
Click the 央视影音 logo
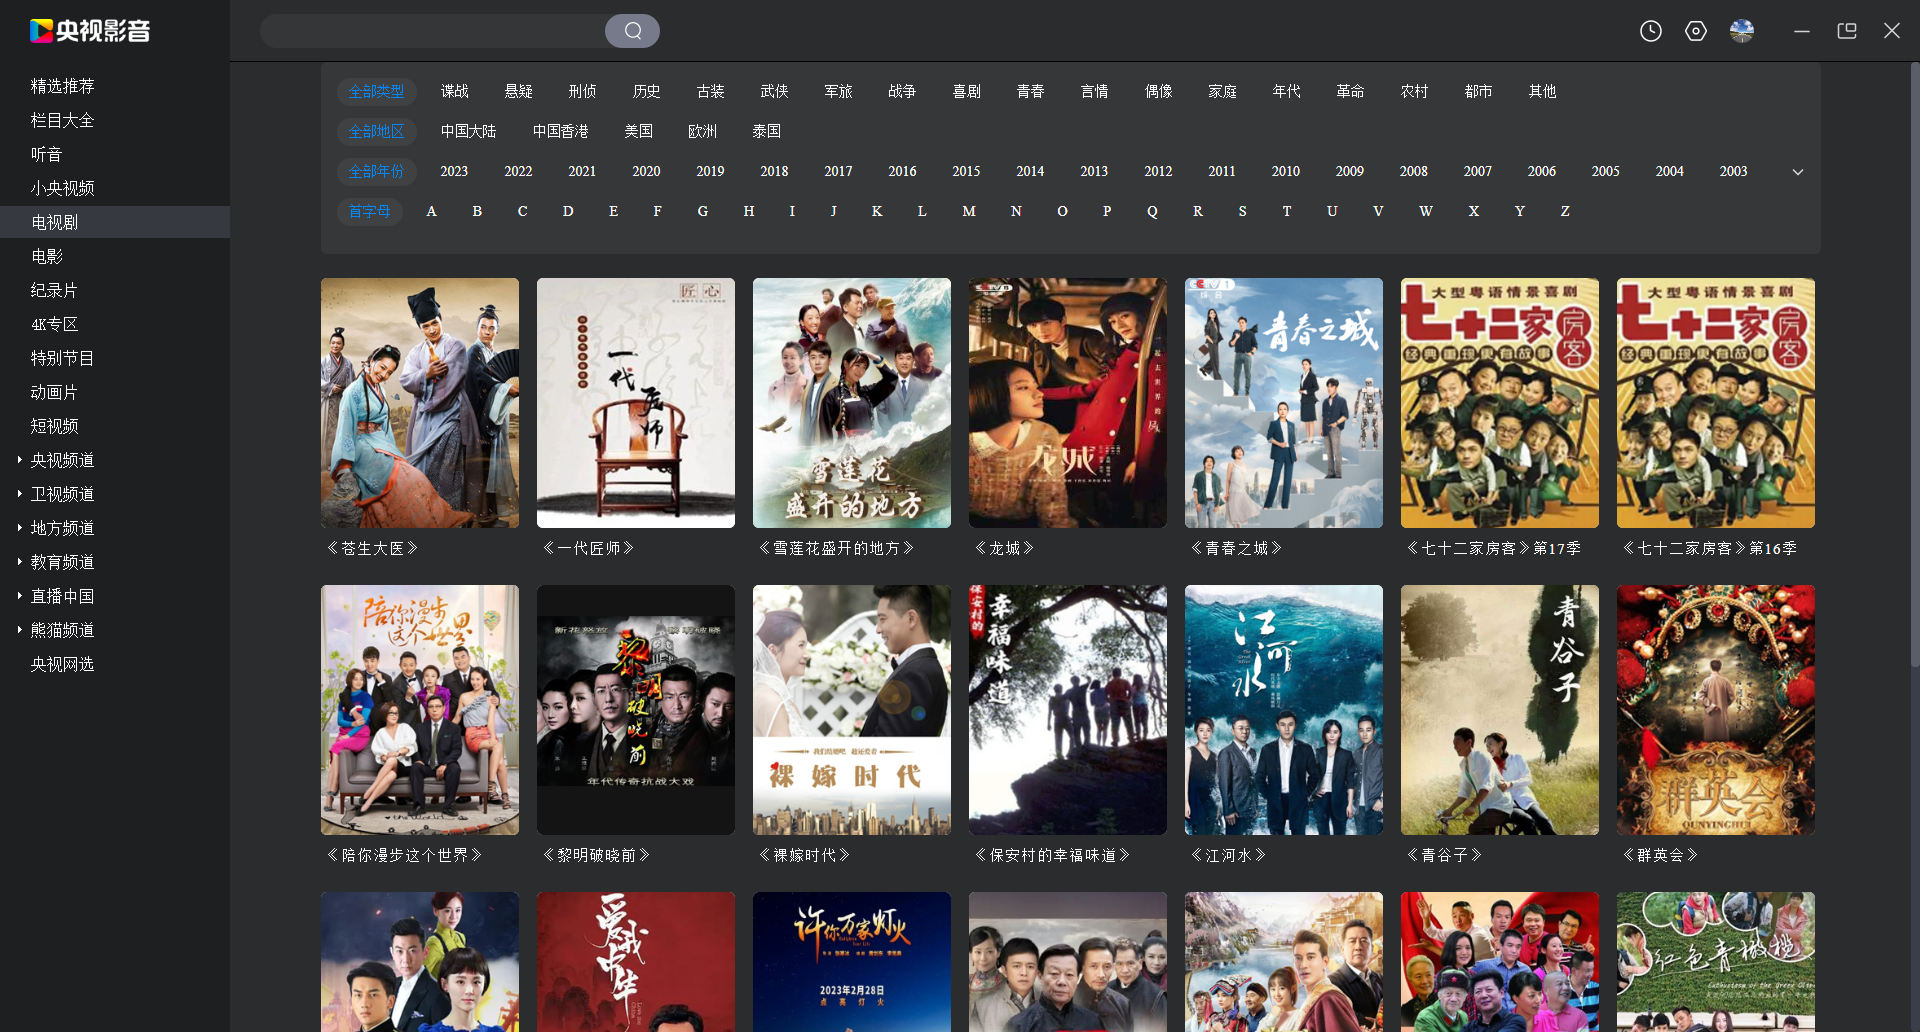click(x=90, y=31)
